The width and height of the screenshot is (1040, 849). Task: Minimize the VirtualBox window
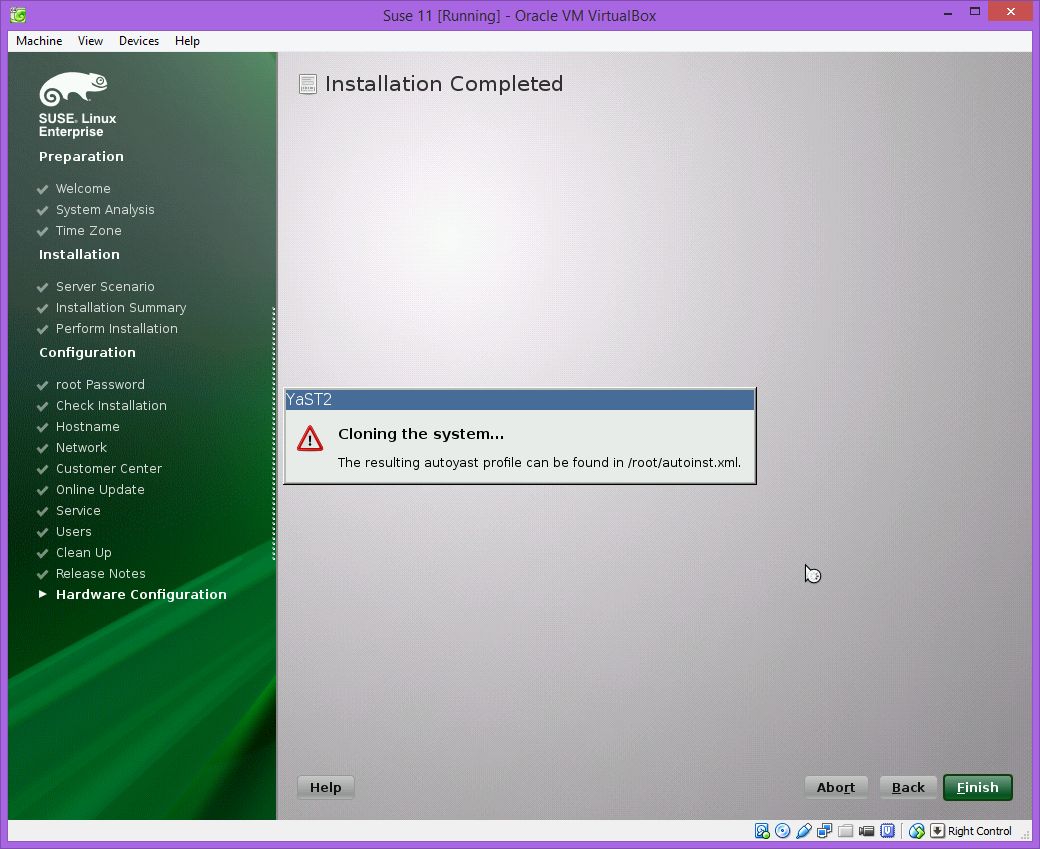click(948, 13)
